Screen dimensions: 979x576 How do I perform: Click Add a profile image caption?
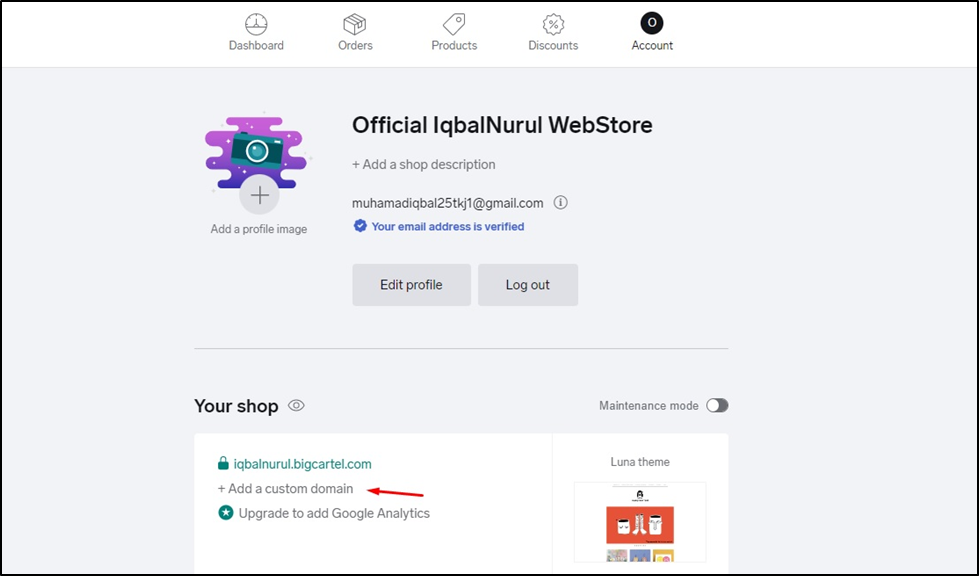258,229
